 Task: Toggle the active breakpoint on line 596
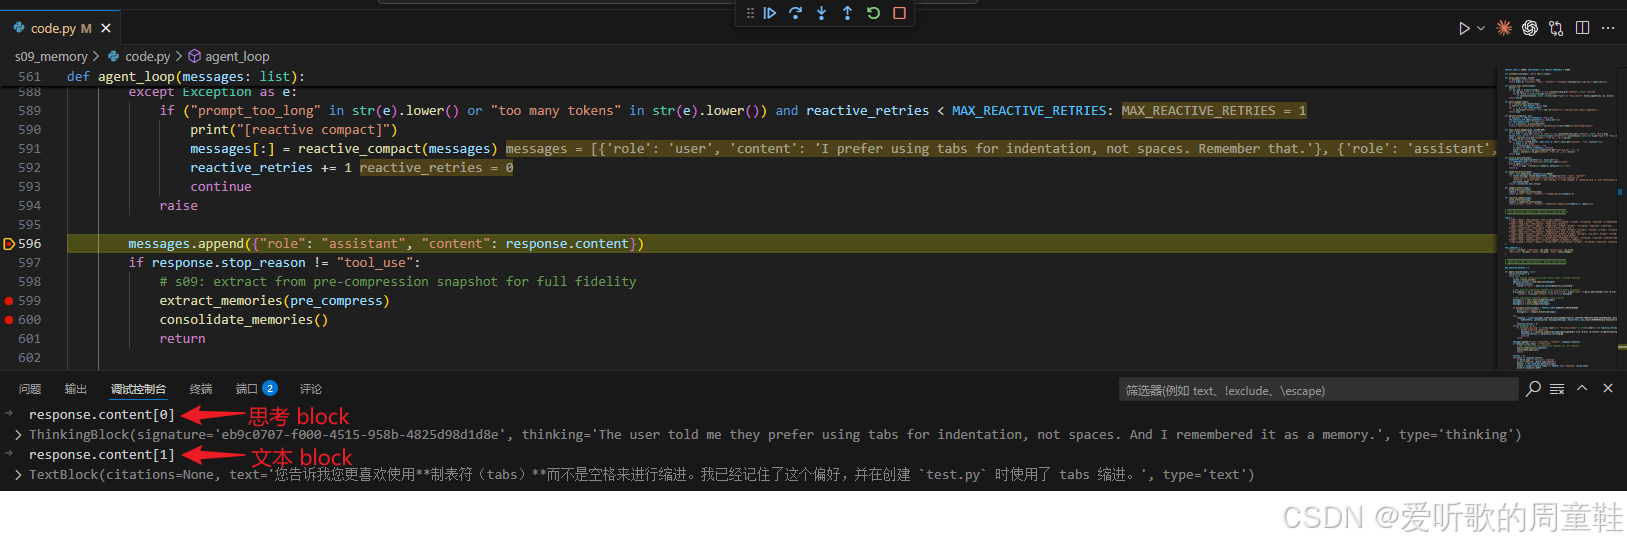pyautogui.click(x=9, y=243)
